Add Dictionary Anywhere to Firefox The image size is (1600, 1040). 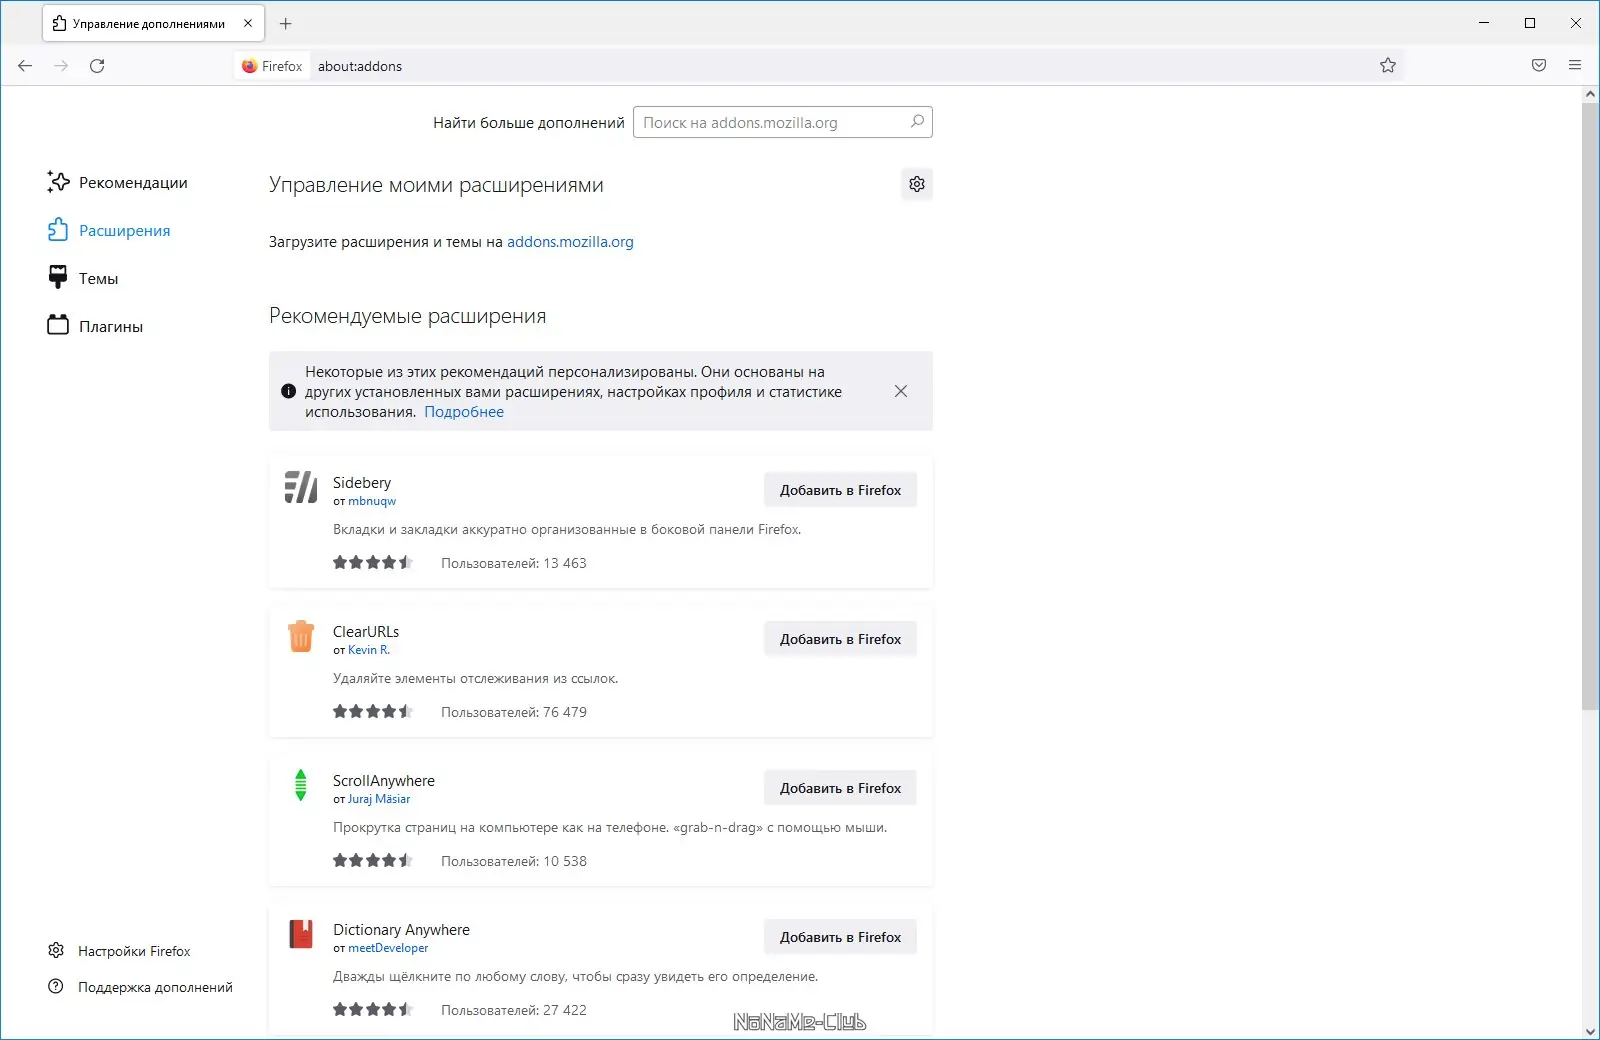(840, 937)
